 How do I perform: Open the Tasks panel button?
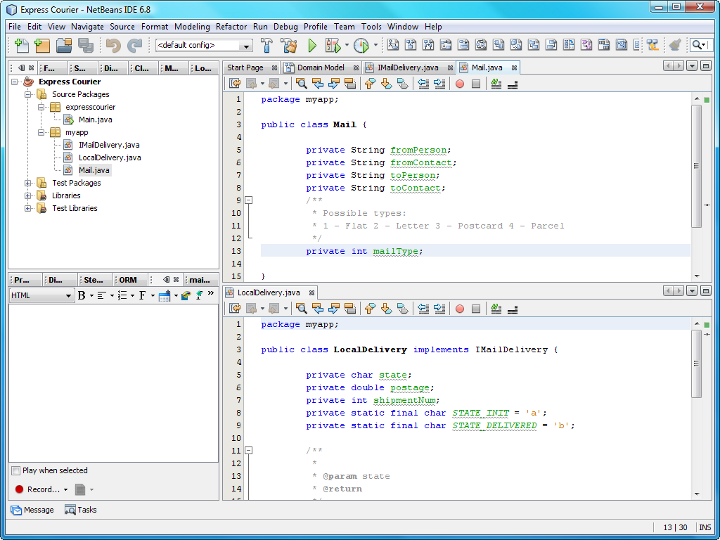[81, 510]
